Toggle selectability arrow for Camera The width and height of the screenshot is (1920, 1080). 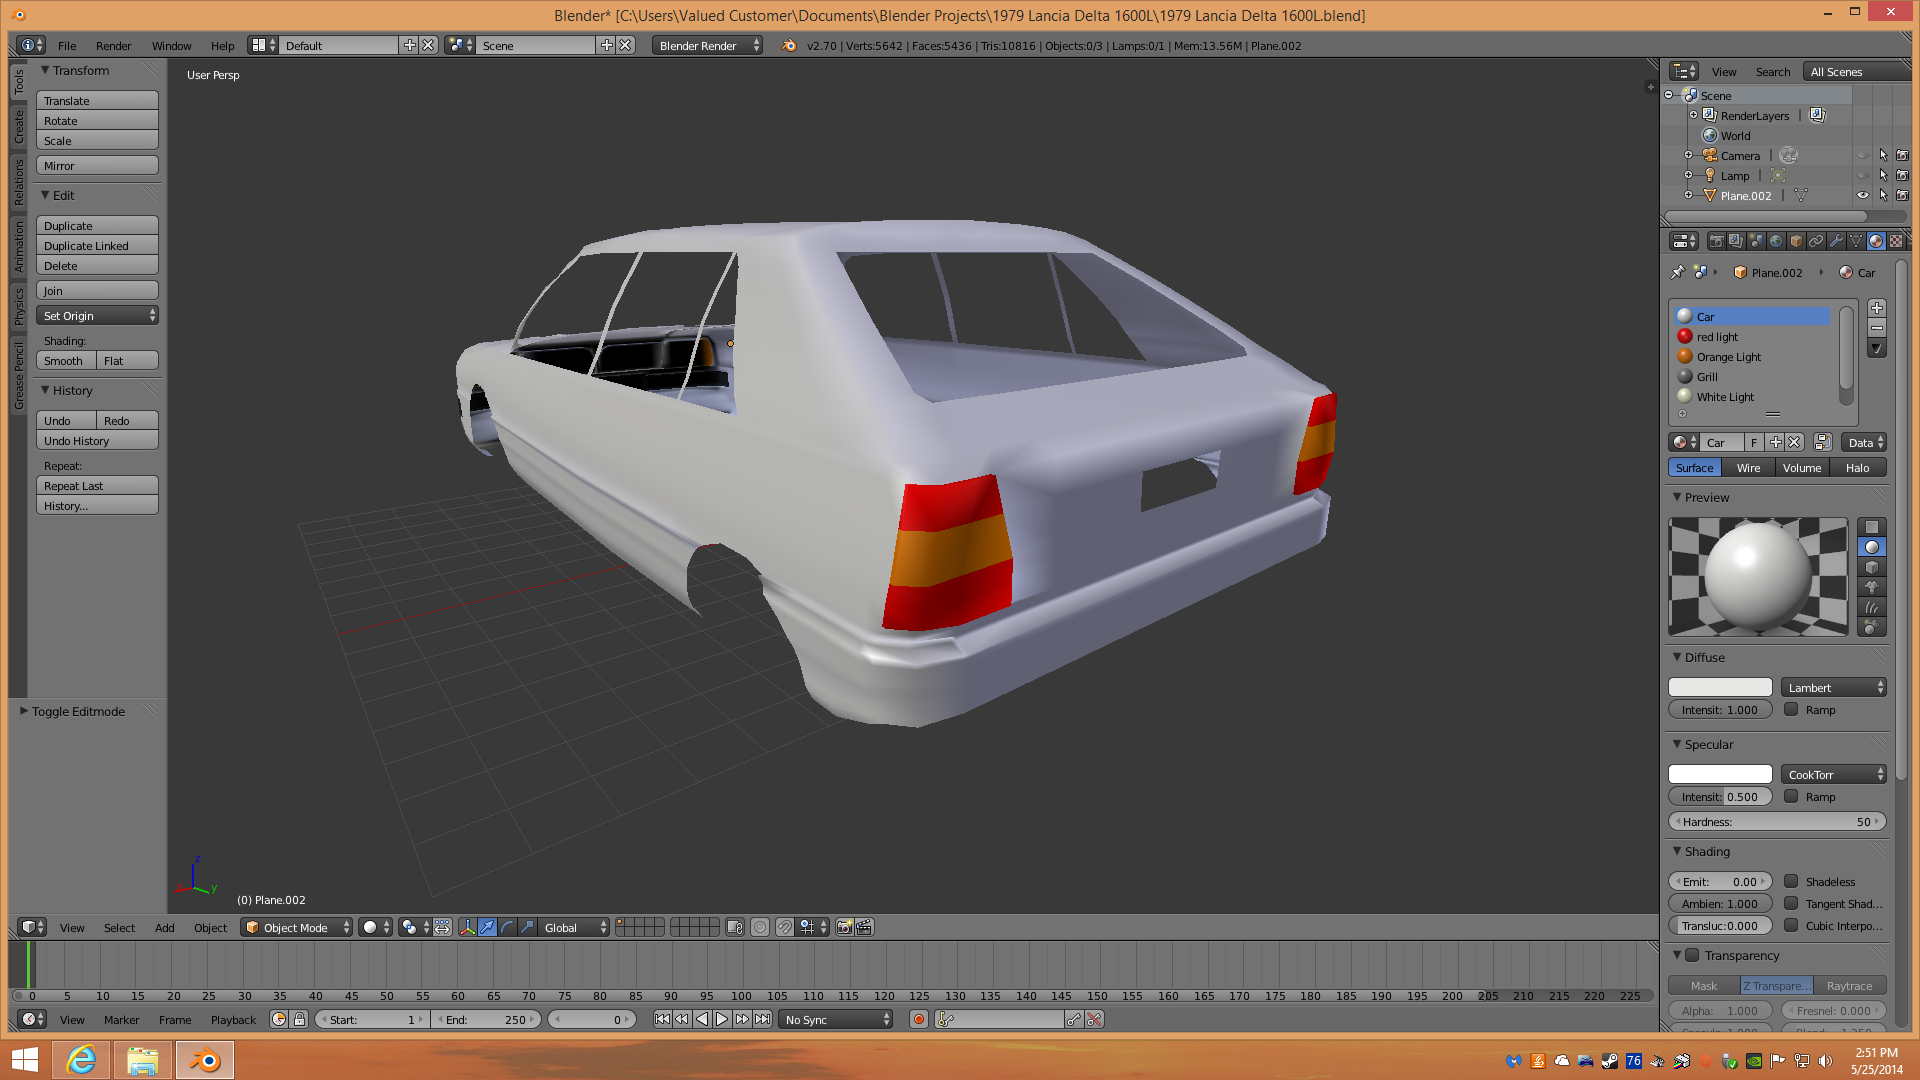1883,156
